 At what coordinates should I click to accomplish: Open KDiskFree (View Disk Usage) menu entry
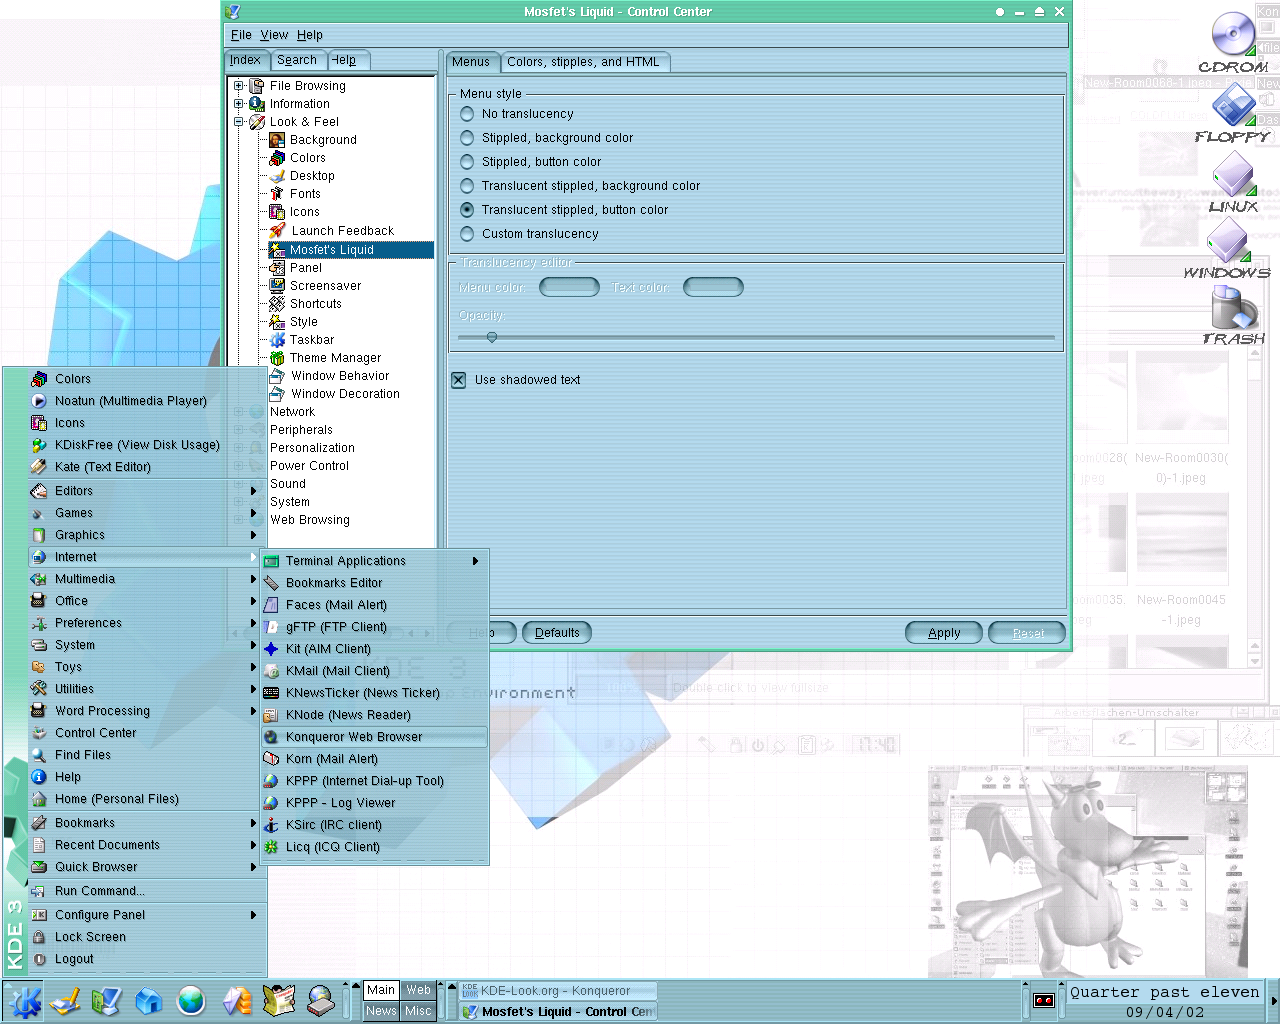(146, 445)
